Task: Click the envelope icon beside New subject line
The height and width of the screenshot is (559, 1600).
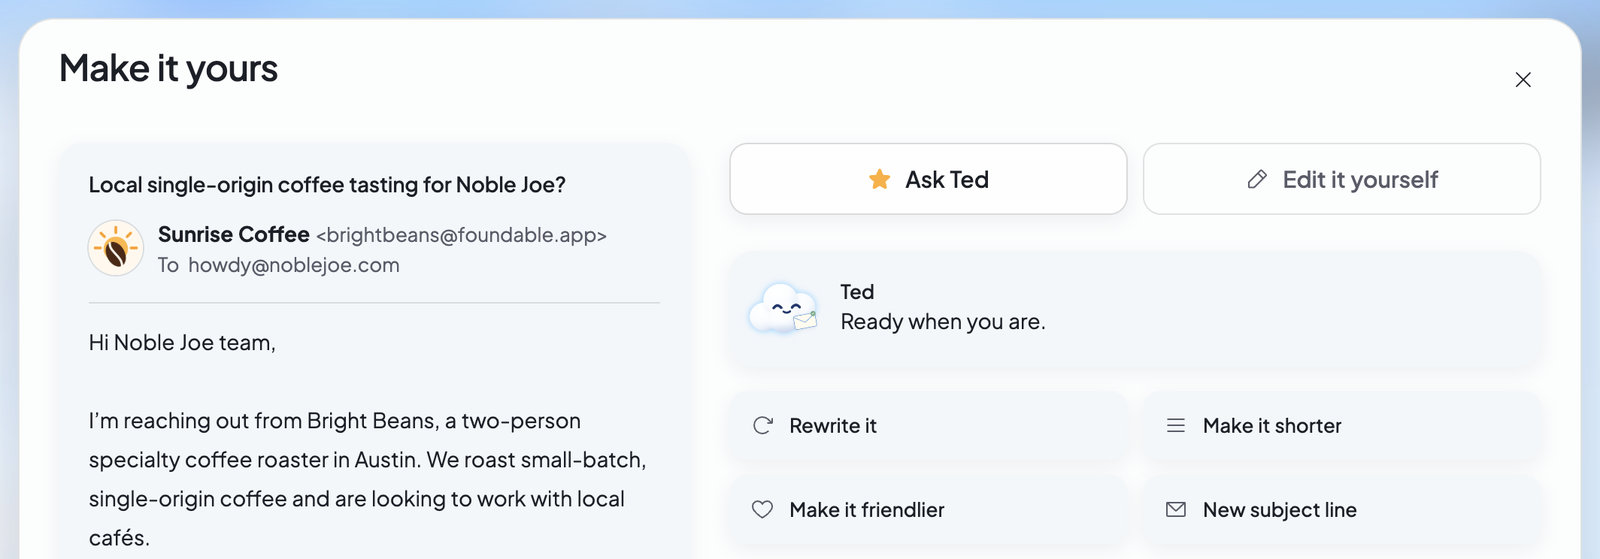Action: click(x=1176, y=509)
